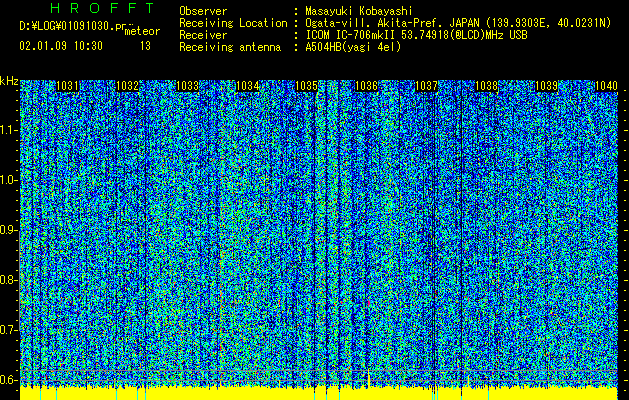Select observer name Masayuki Kobayashi
This screenshot has height=400, width=629.
359,11
